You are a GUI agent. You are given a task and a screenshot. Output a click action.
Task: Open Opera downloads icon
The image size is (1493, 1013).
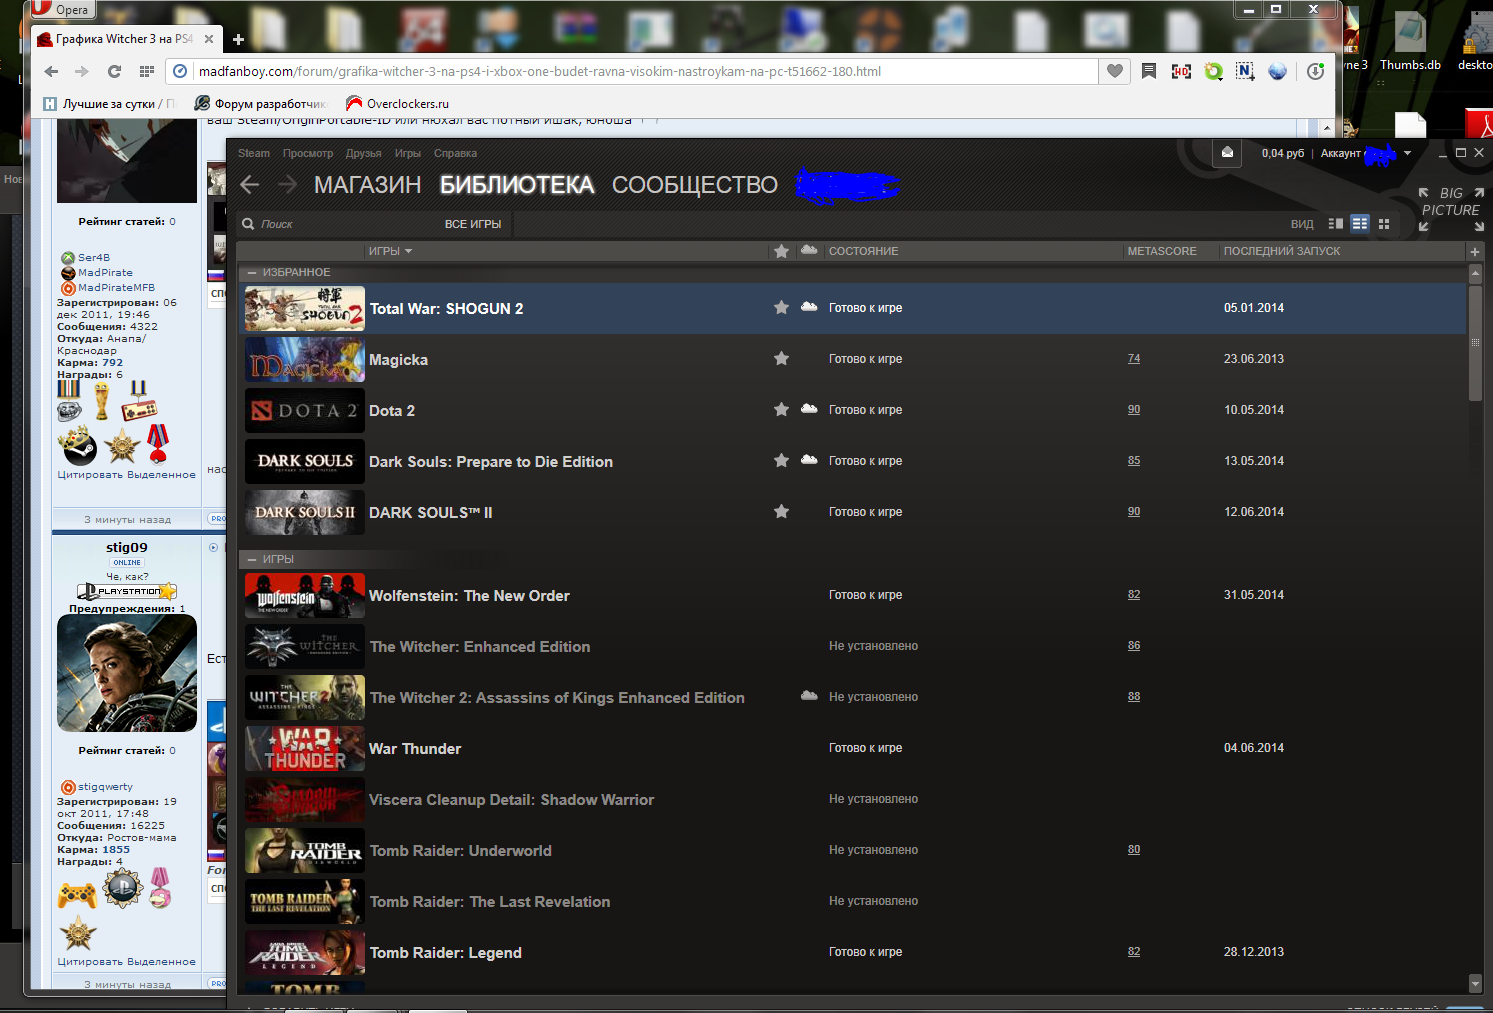[1316, 71]
